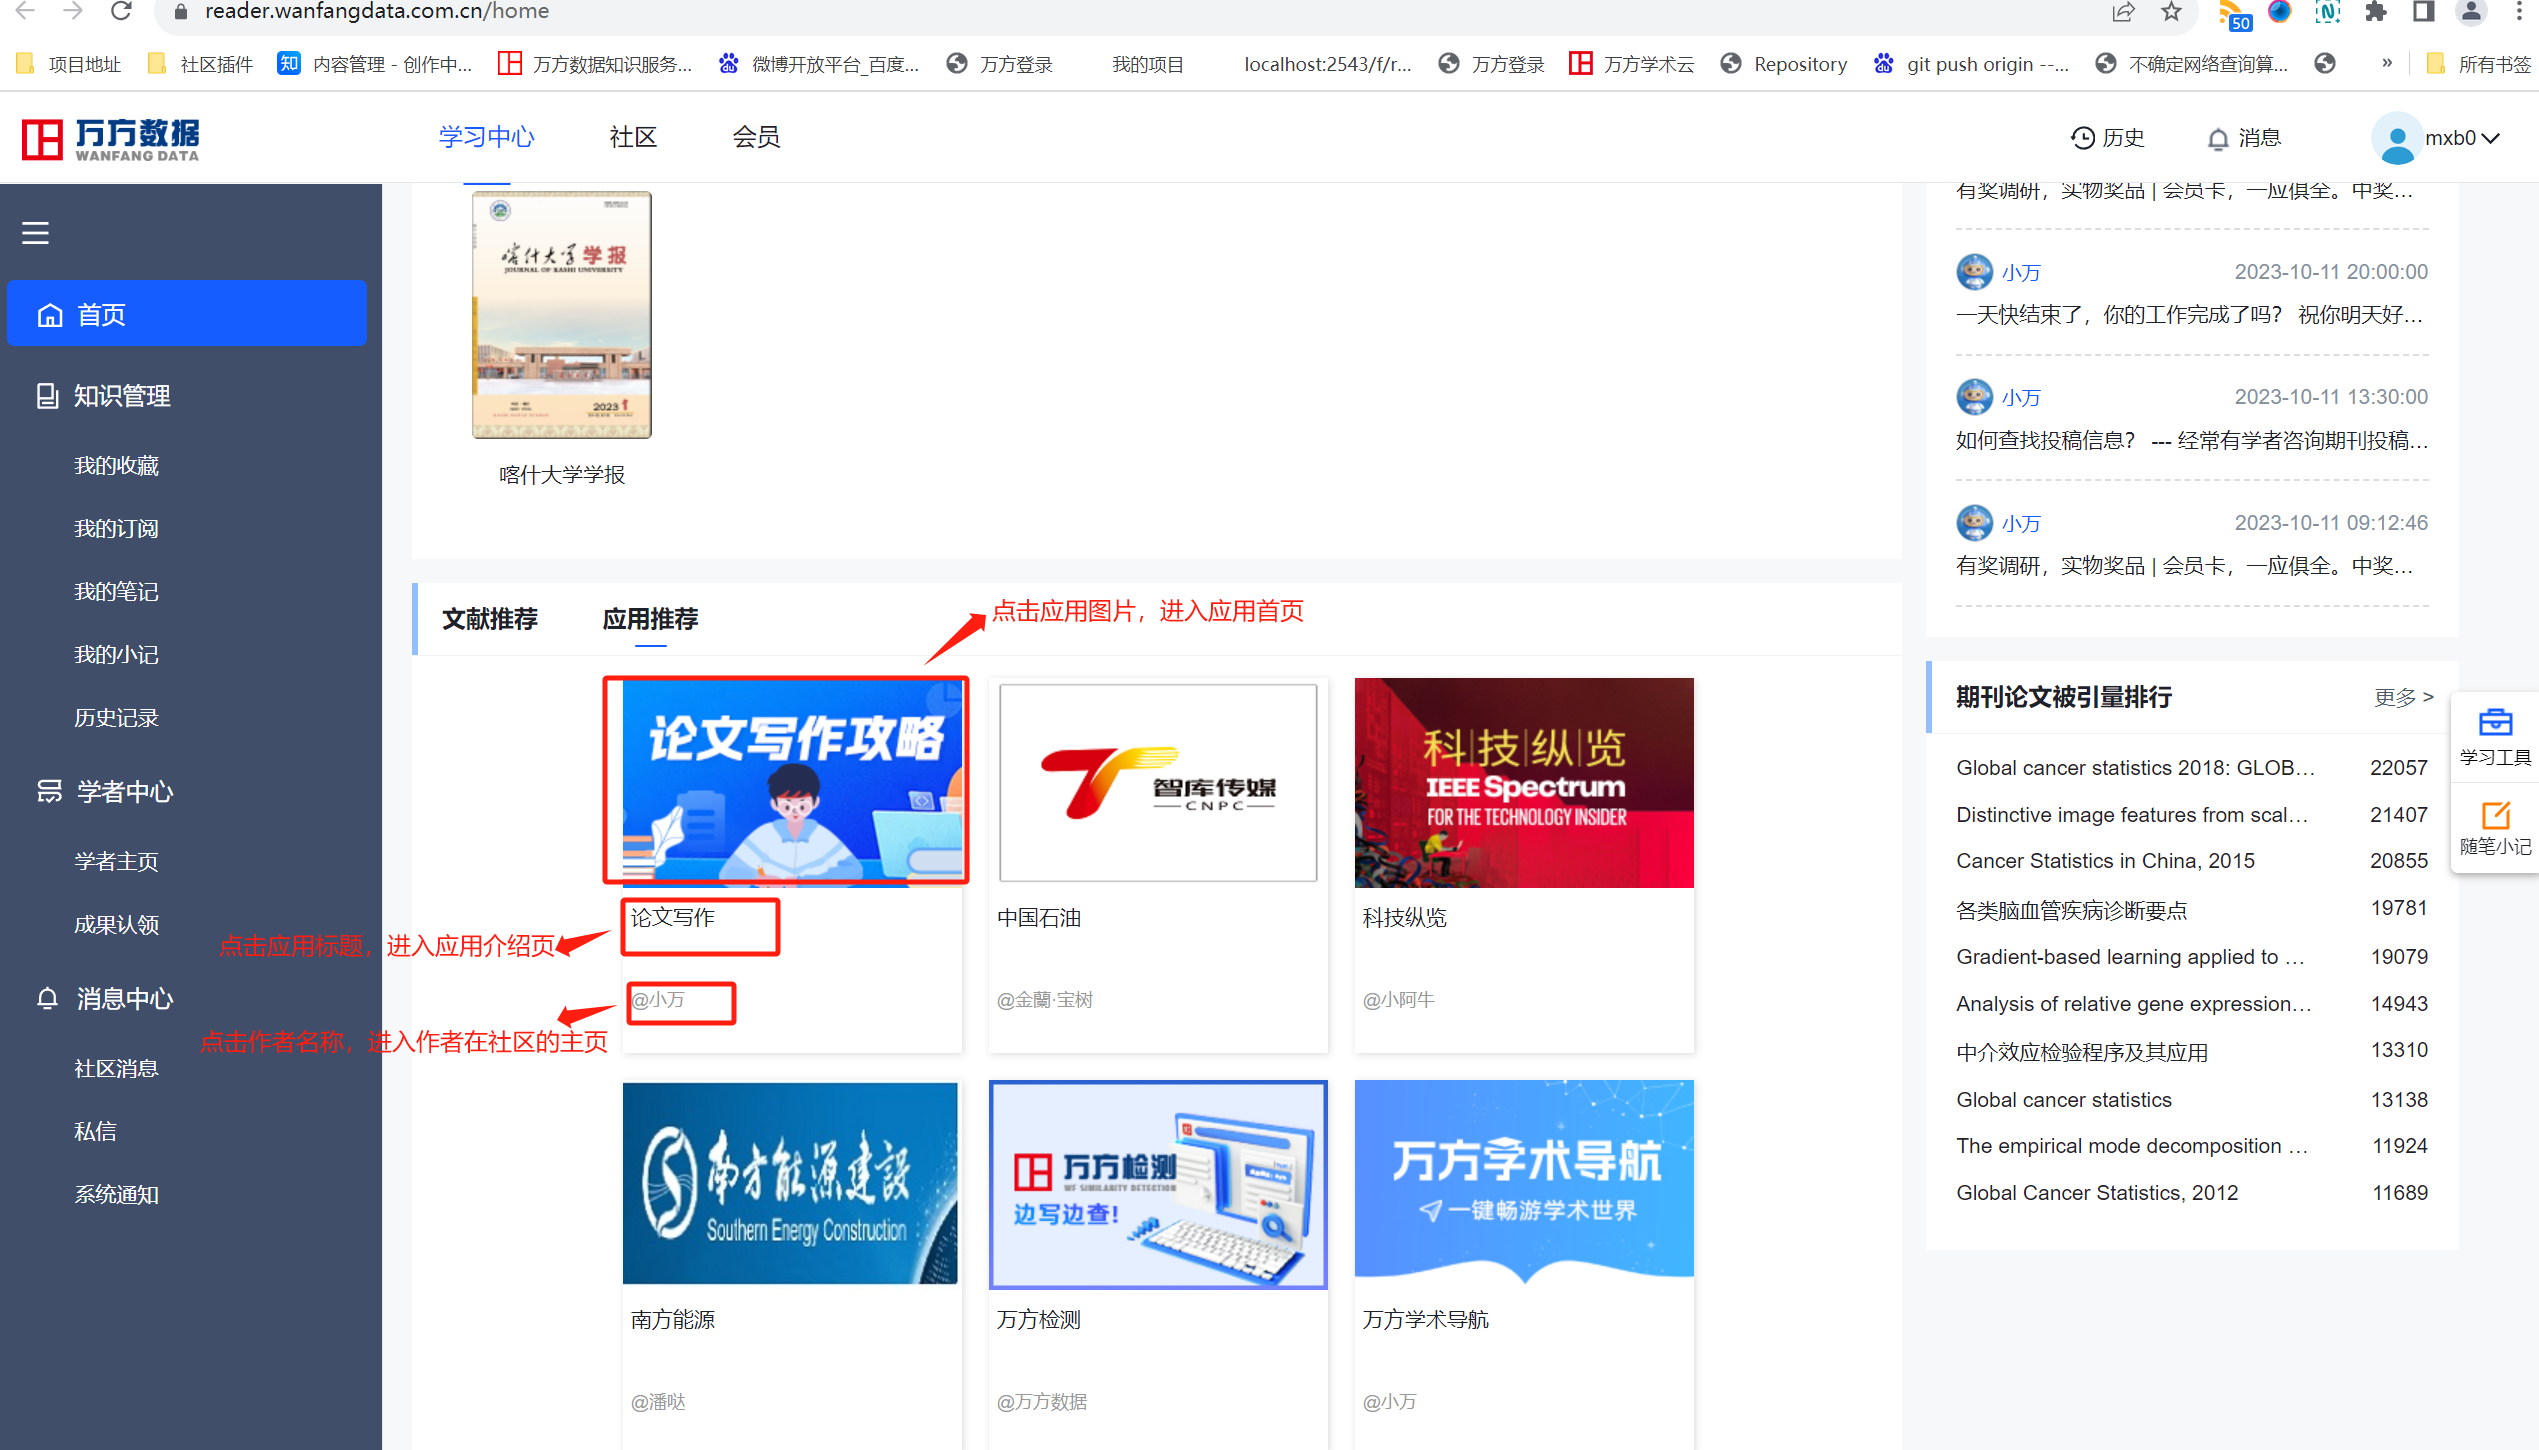Open the history clock icon
The image size is (2539, 1450).
pos(2082,138)
